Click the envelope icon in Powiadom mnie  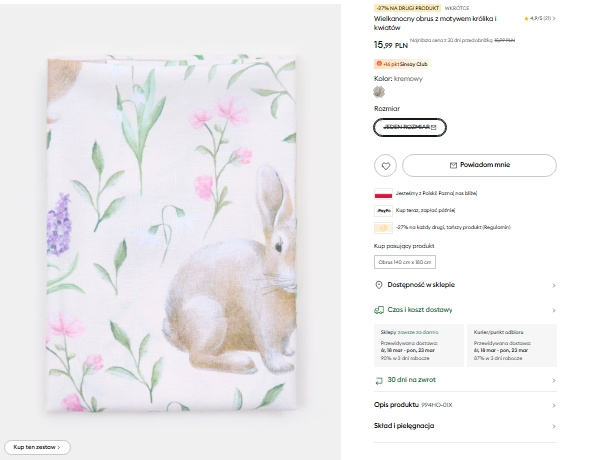pos(453,165)
